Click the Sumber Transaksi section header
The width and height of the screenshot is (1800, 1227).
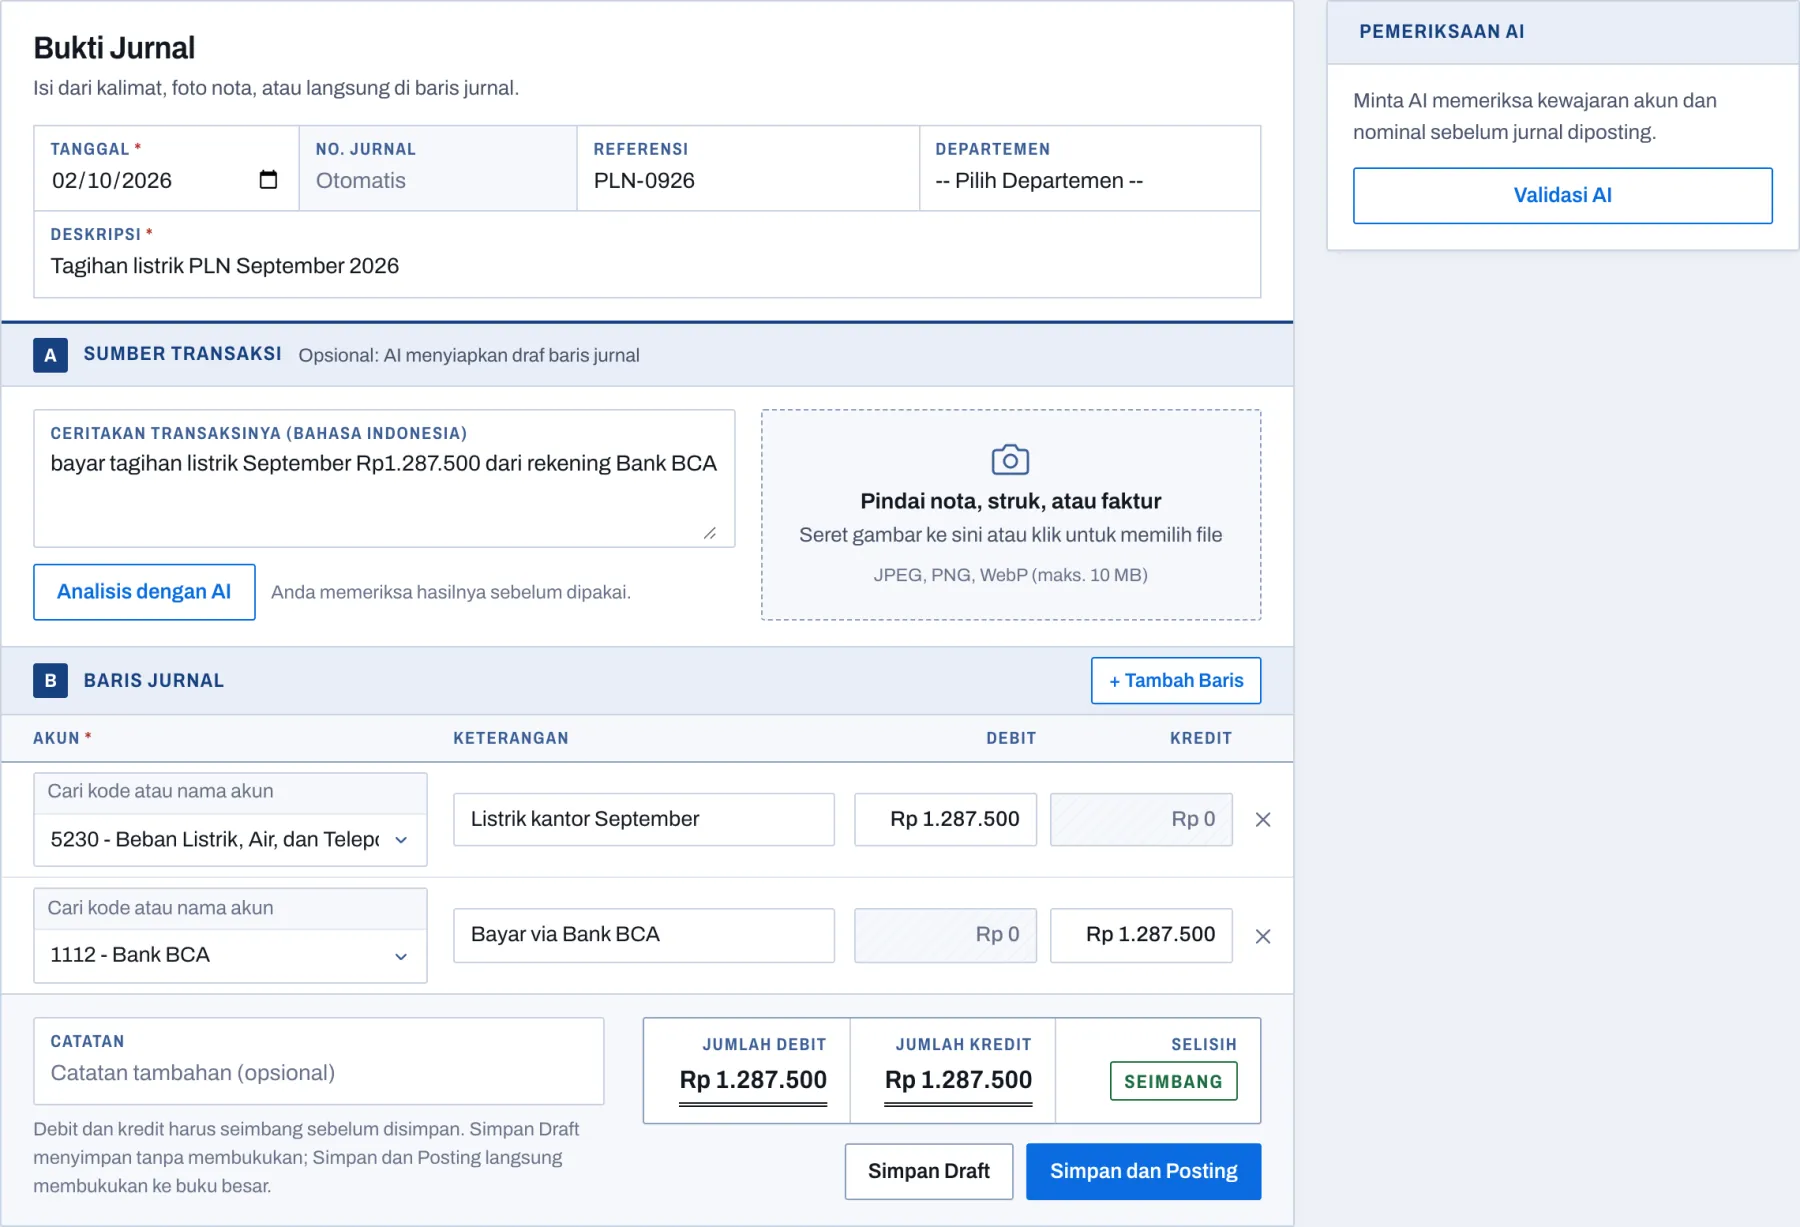pyautogui.click(x=647, y=356)
